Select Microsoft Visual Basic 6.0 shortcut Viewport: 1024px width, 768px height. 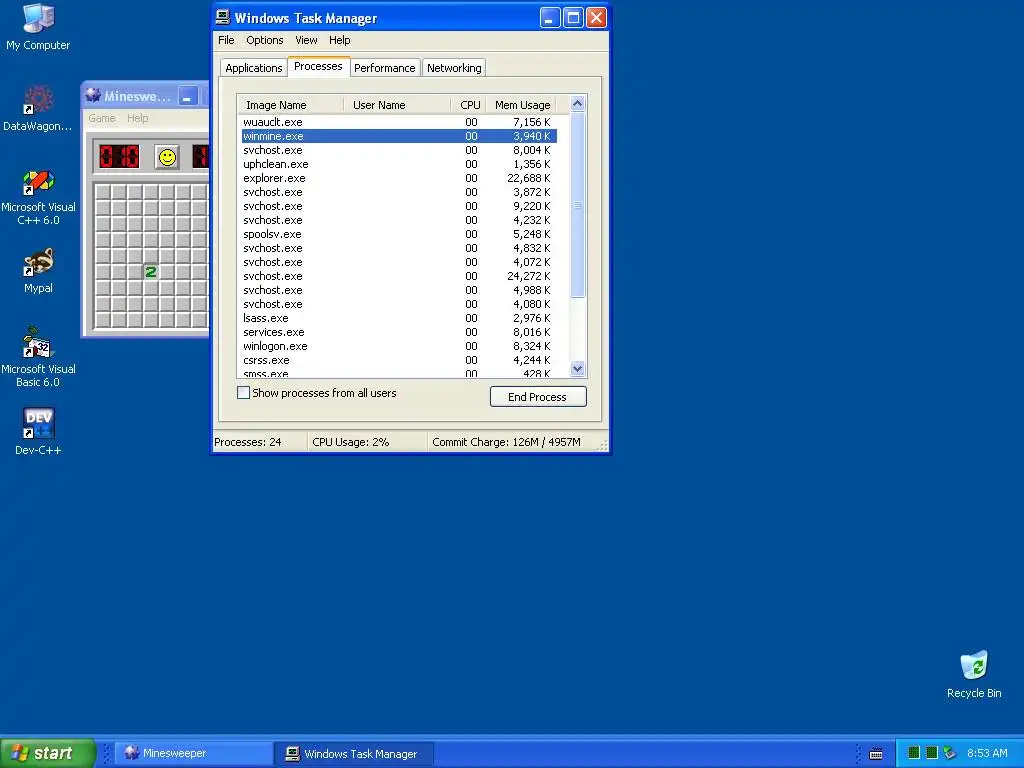(x=38, y=357)
